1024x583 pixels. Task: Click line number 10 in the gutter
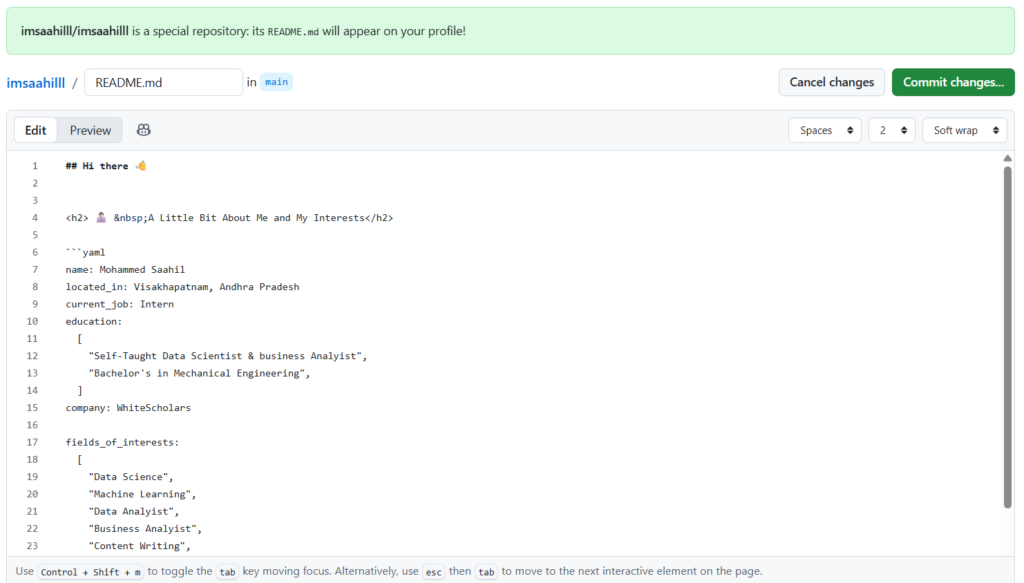pyautogui.click(x=32, y=321)
